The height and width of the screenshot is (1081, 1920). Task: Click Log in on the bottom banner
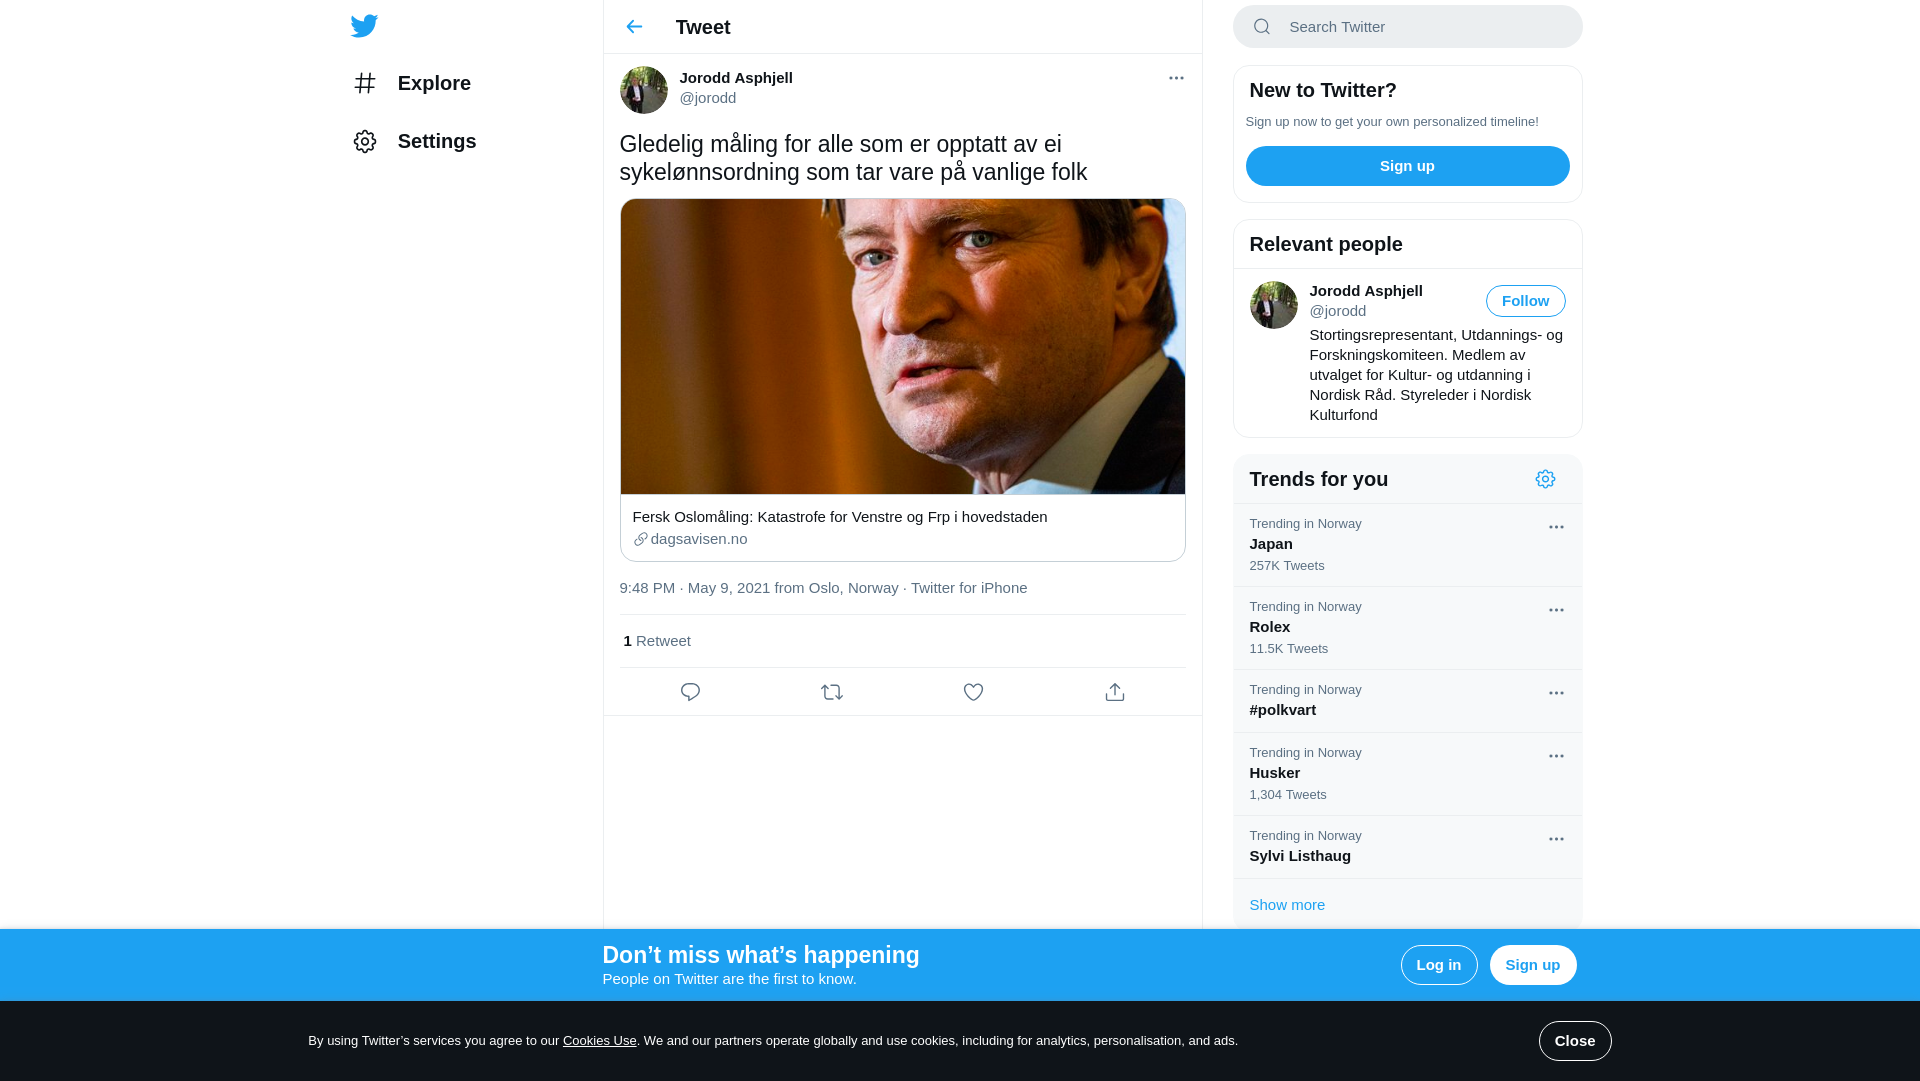1439,965
